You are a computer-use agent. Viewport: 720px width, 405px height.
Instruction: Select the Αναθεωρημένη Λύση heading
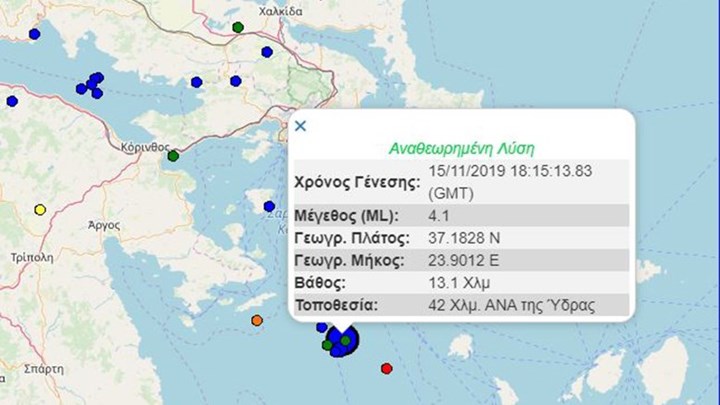(x=461, y=148)
